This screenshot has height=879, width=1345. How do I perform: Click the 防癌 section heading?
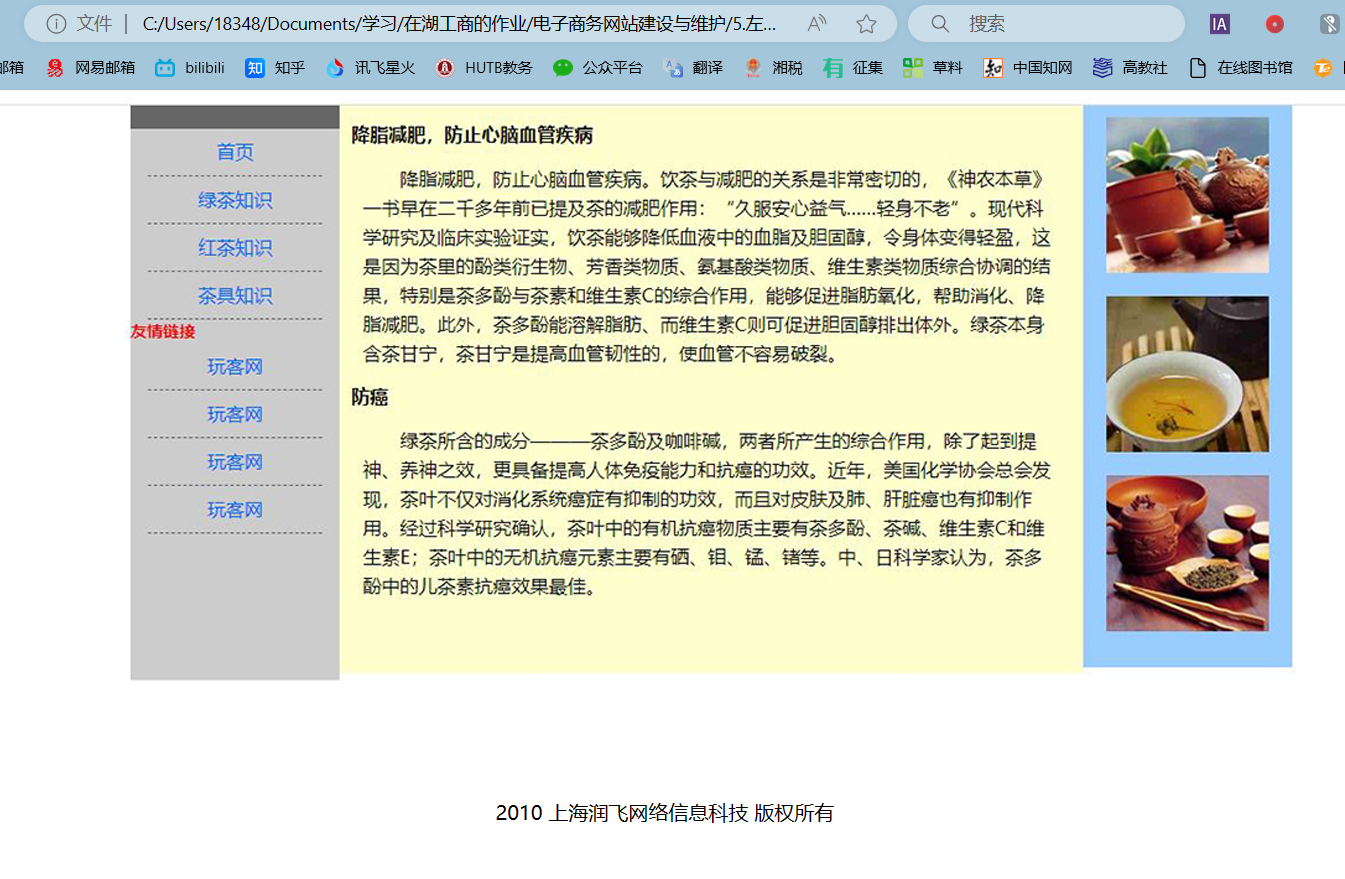click(x=369, y=398)
